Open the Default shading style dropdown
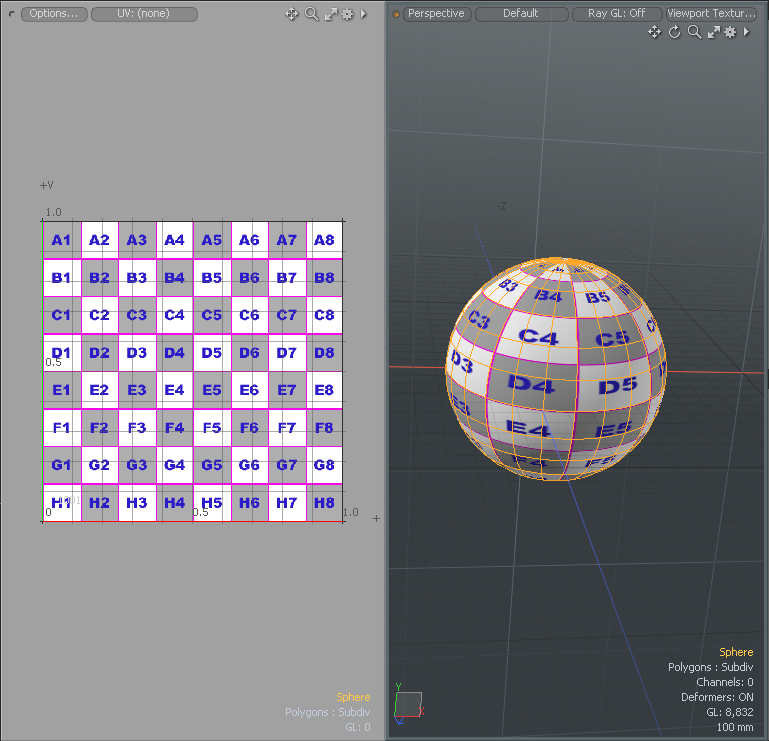The height and width of the screenshot is (741, 769). click(521, 14)
